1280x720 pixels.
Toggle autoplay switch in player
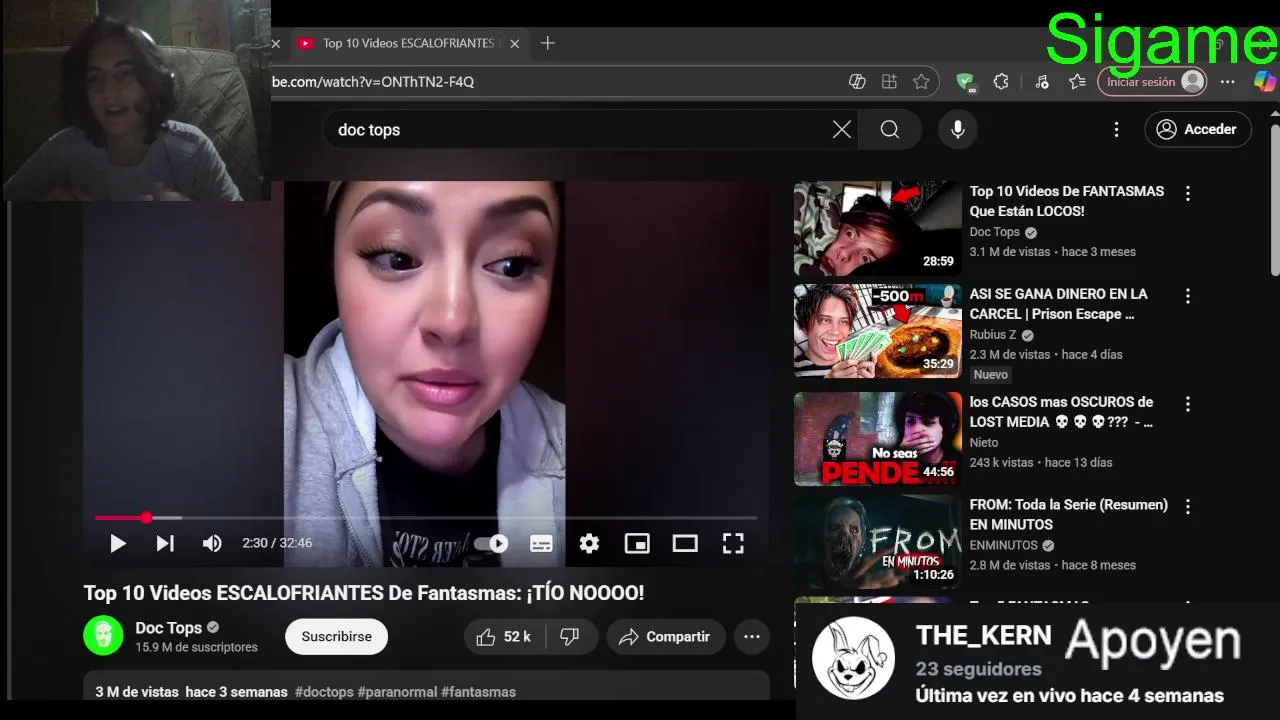(491, 543)
